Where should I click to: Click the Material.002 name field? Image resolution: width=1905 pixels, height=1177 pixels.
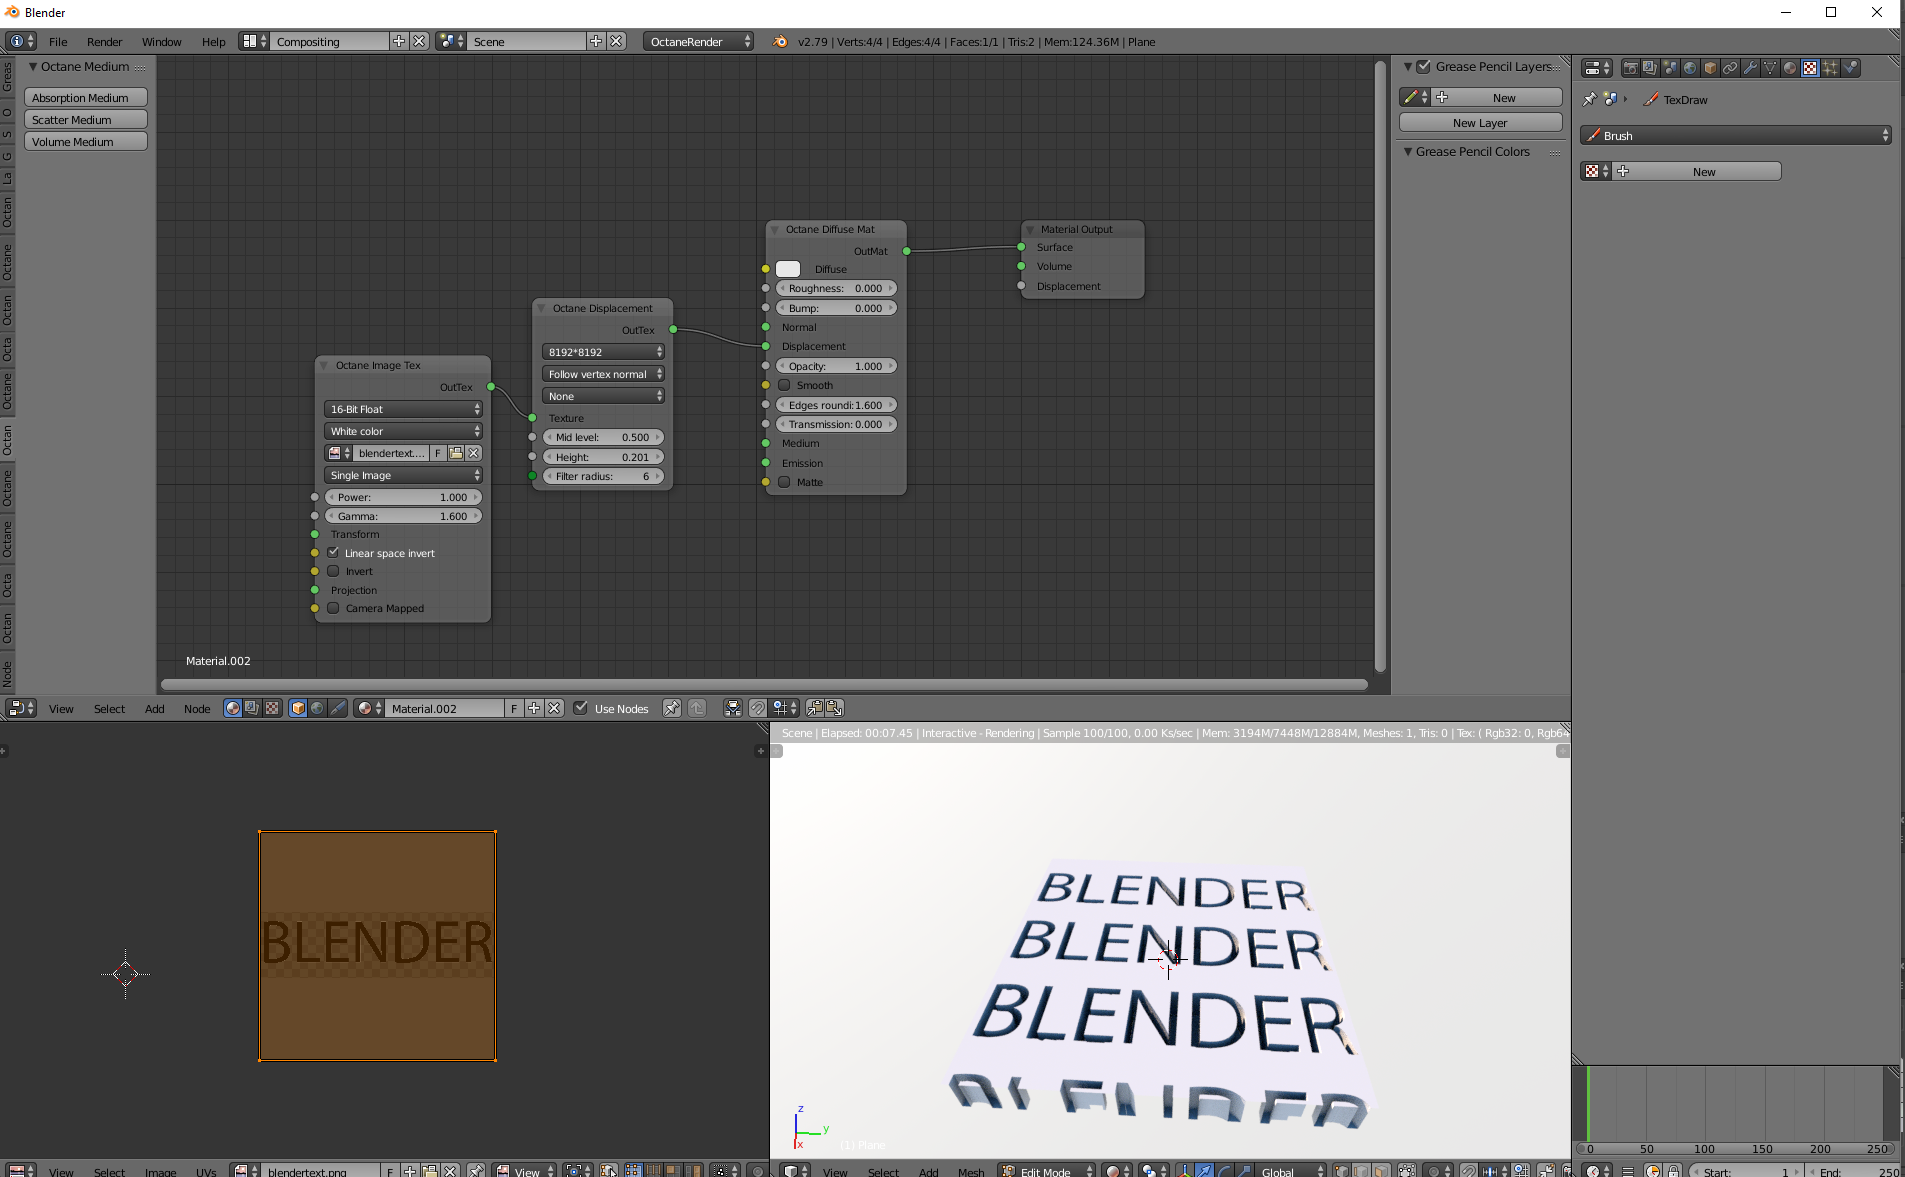point(444,708)
